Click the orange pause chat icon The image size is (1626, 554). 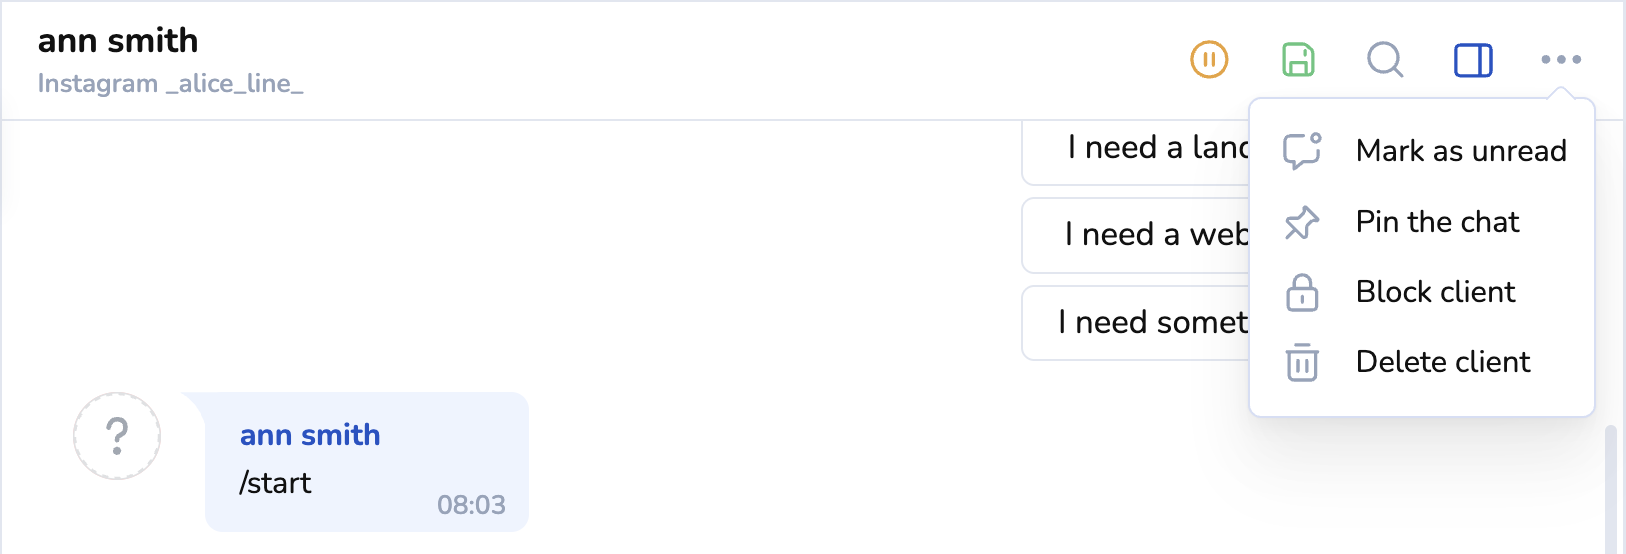1209,60
